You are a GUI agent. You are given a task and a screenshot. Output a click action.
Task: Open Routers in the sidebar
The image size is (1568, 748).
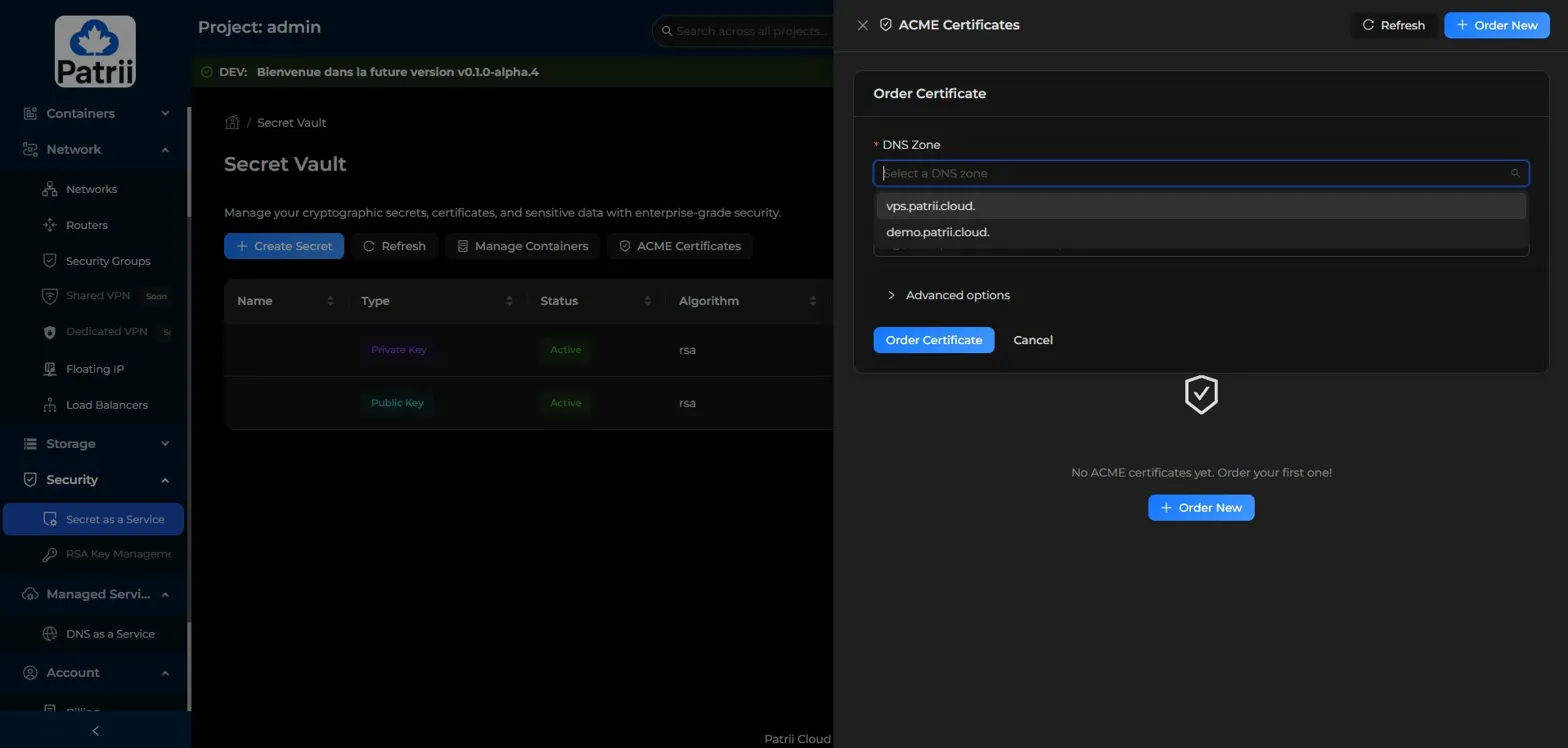[86, 225]
